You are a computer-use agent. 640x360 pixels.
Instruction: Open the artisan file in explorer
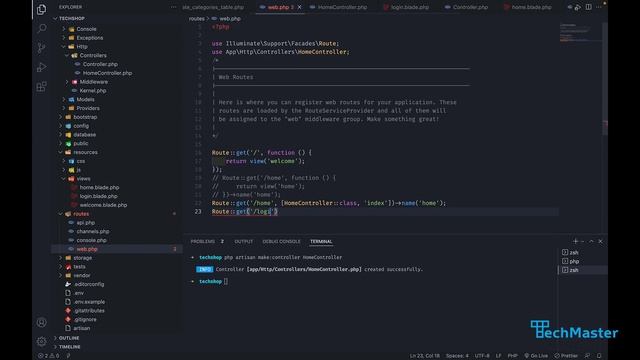click(82, 328)
